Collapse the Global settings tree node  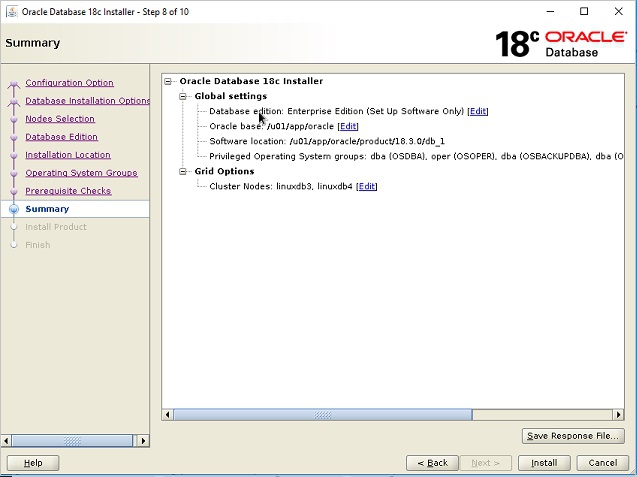[183, 96]
